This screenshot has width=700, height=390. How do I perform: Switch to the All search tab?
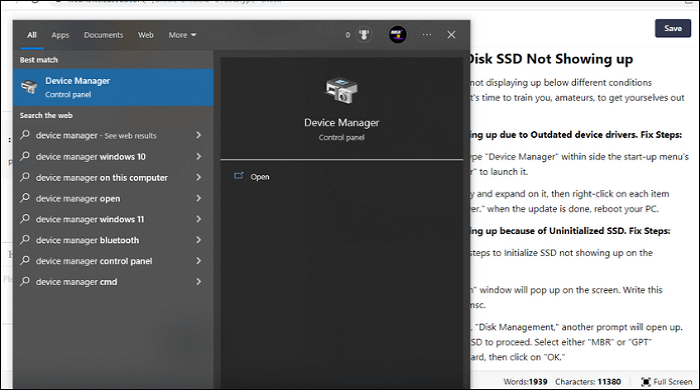click(x=32, y=35)
